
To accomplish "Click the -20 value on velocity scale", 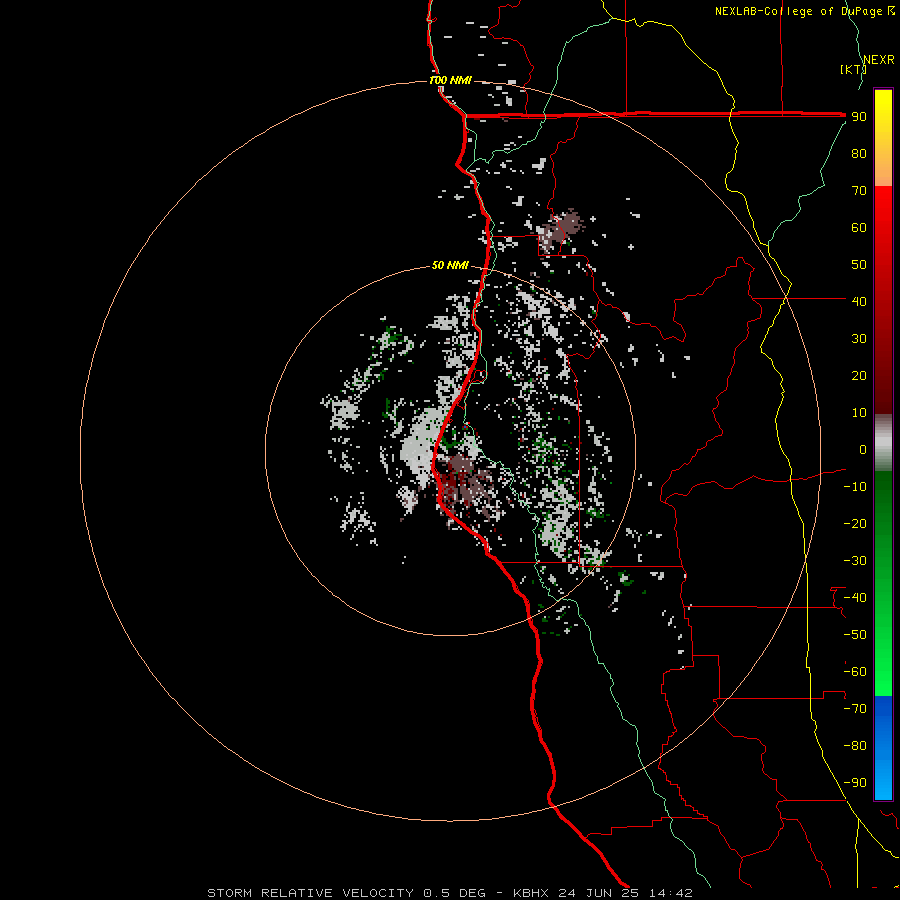I will click(855, 523).
